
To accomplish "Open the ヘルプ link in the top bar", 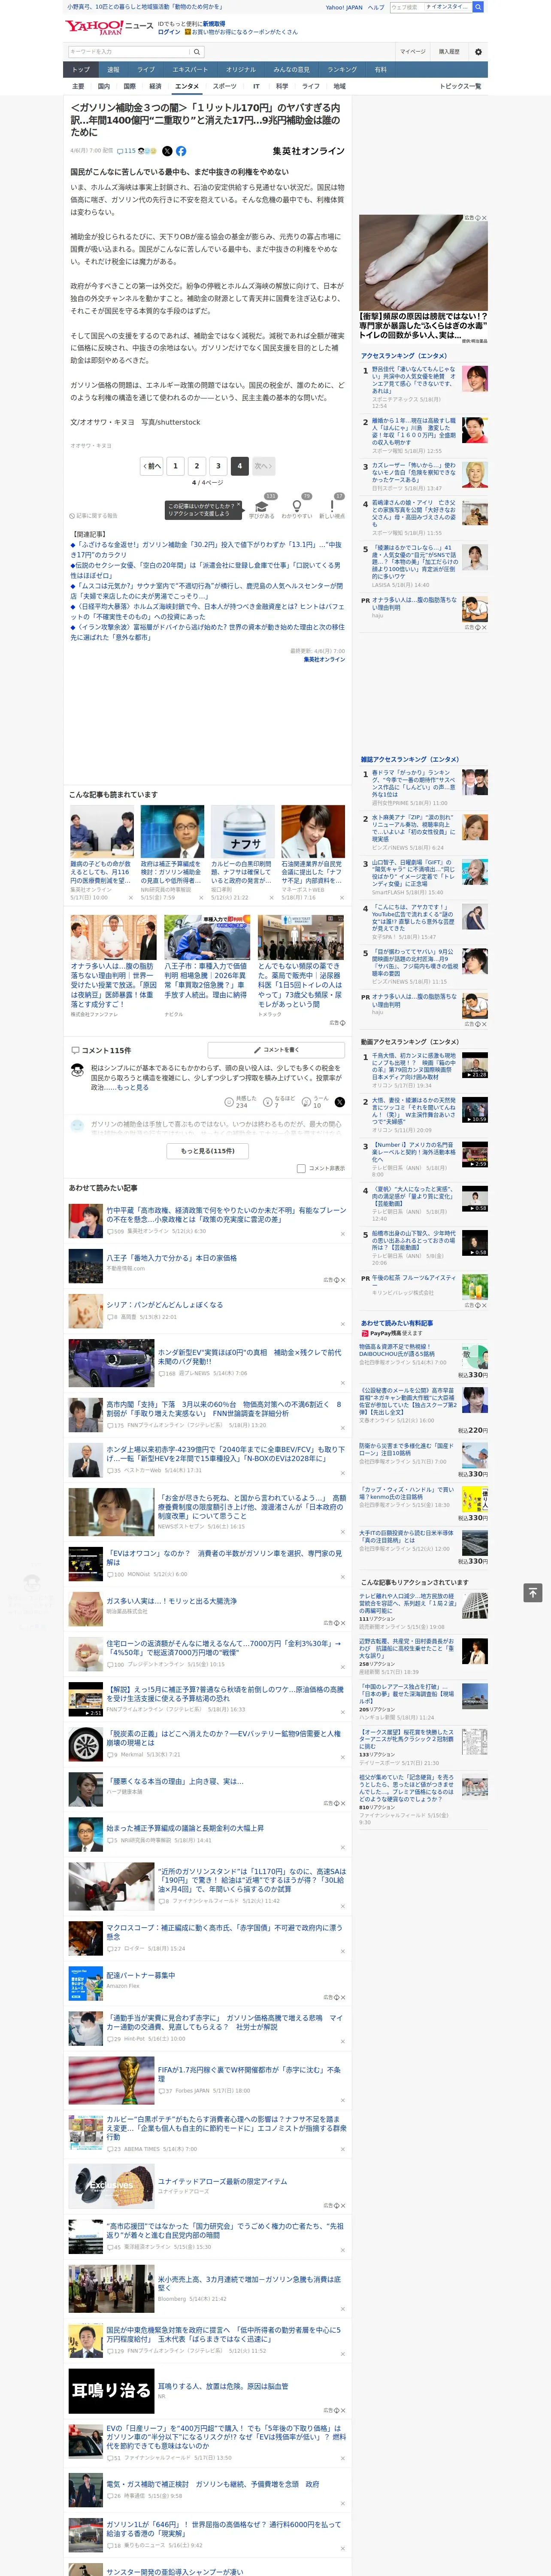I will coord(376,7).
